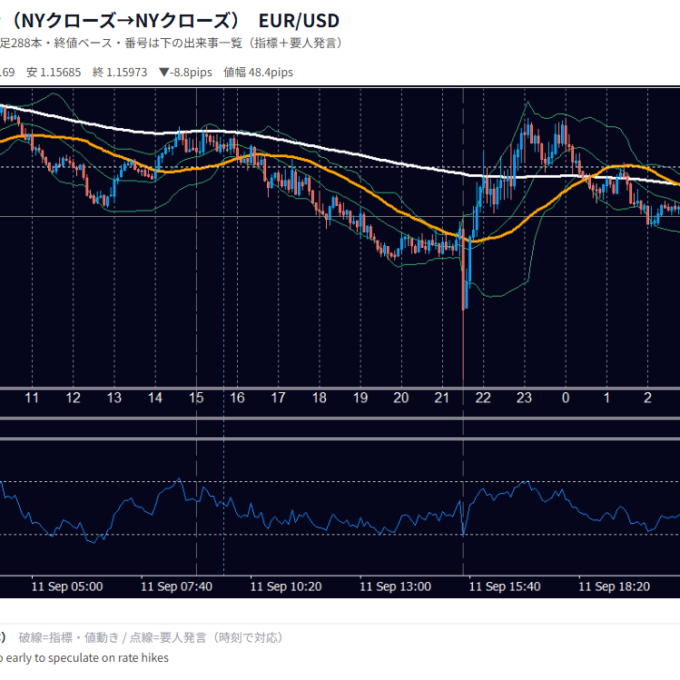Click hour label 16 on hour axis

(x=237, y=398)
